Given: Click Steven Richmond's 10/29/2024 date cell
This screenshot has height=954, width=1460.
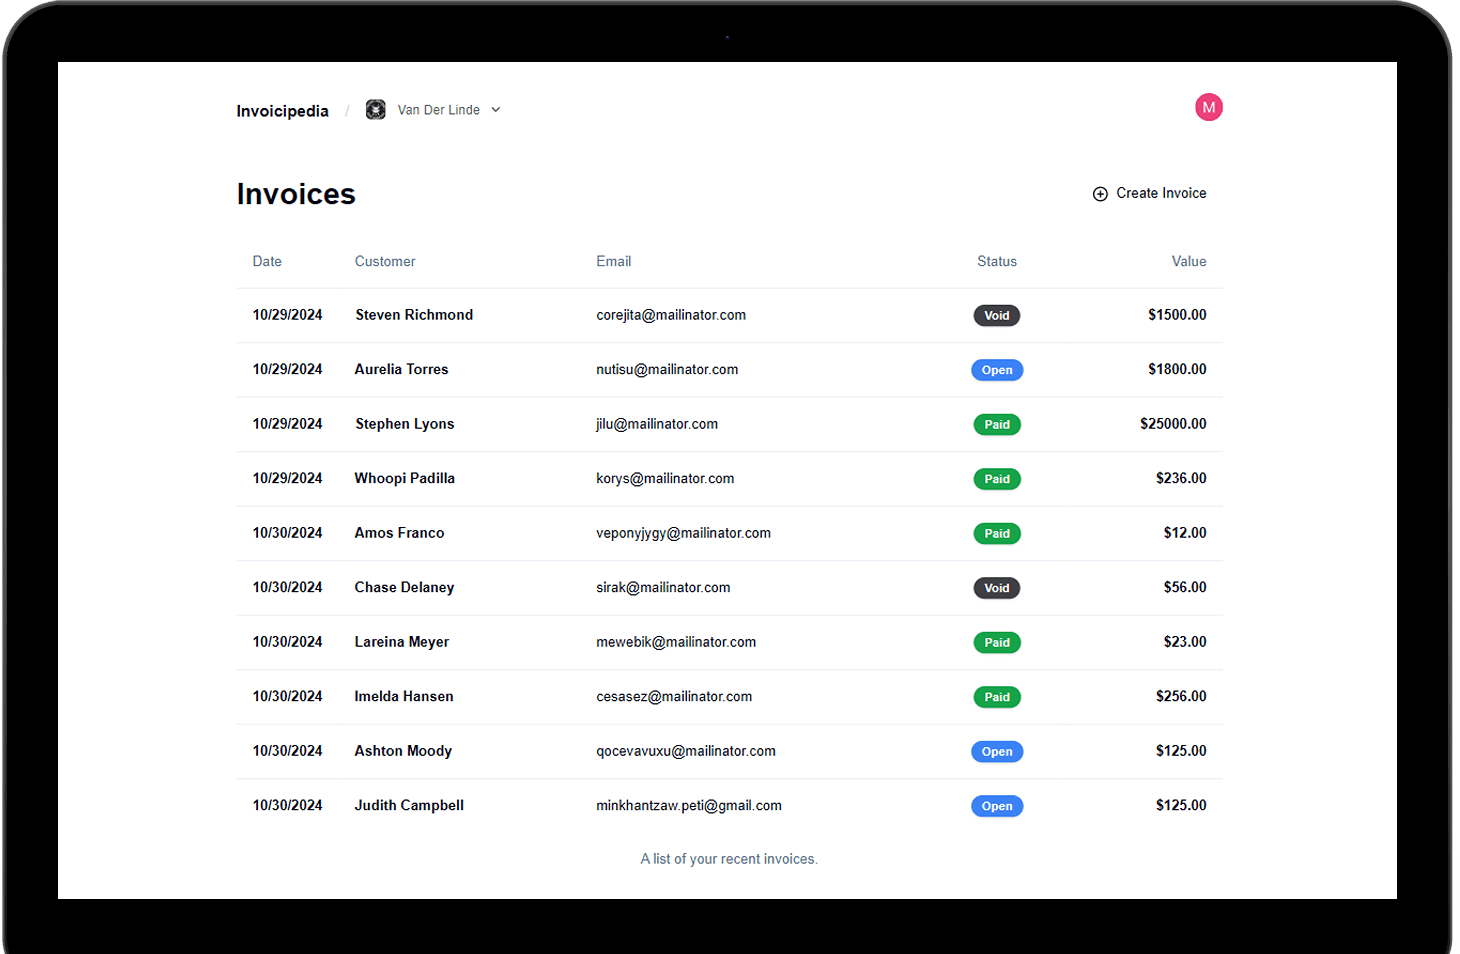Looking at the screenshot, I should [287, 315].
